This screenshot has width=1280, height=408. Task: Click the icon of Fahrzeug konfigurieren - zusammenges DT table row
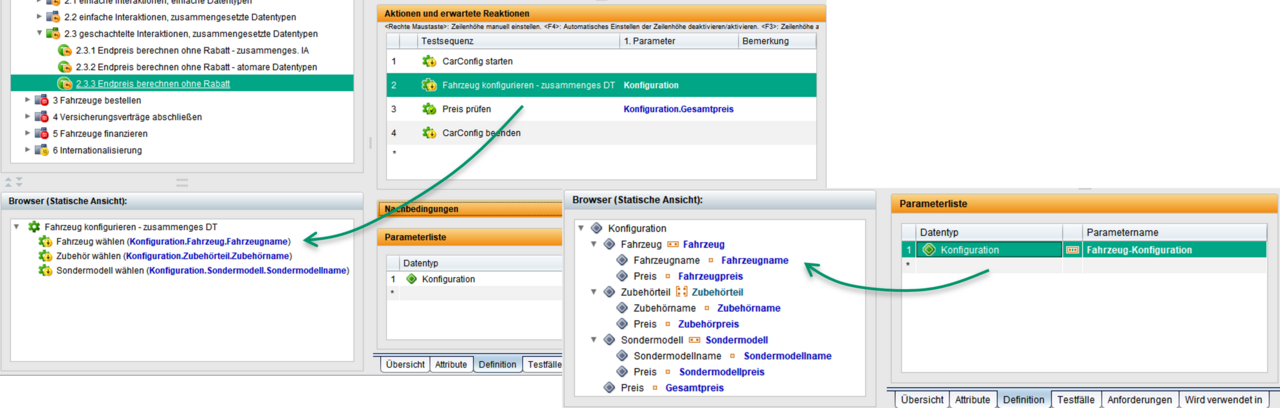[429, 86]
